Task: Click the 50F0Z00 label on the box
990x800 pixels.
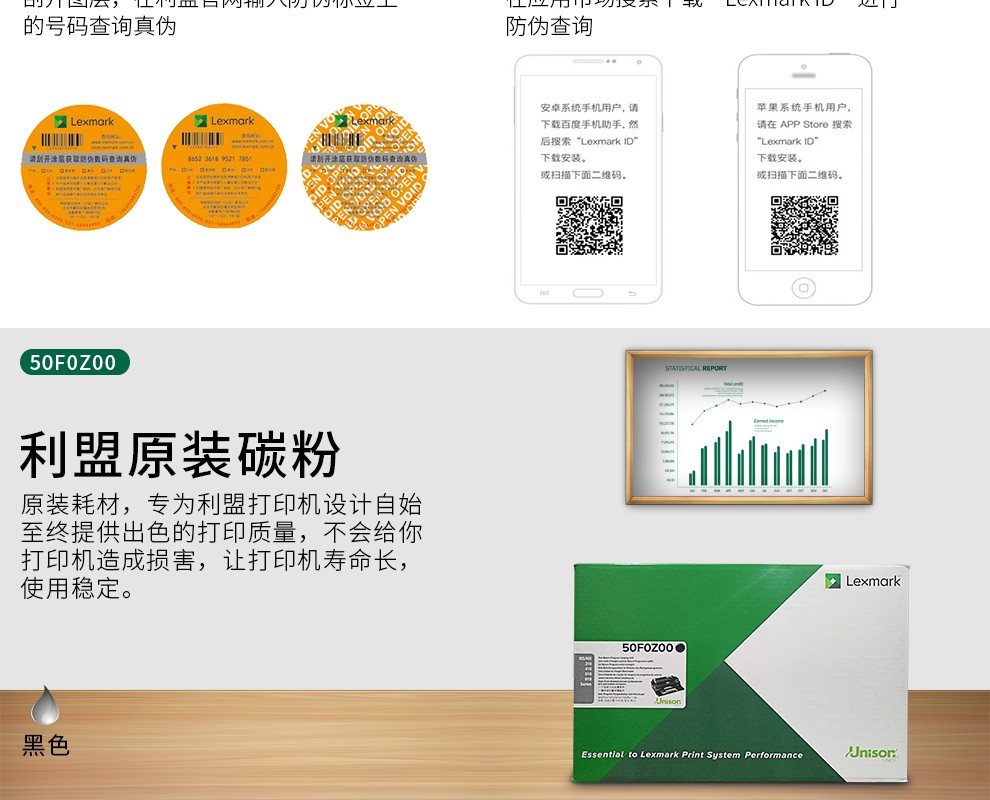Action: click(x=629, y=674)
